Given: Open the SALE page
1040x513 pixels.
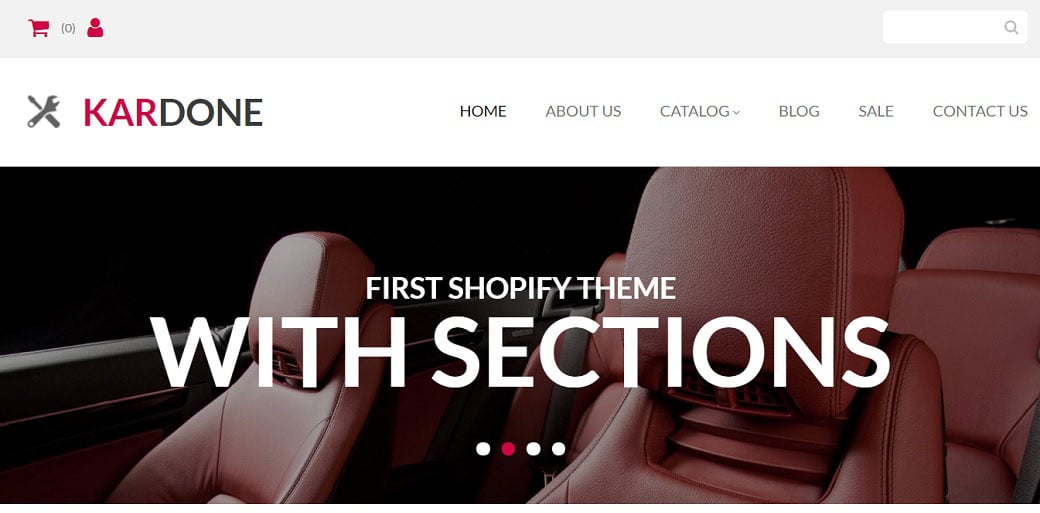Looking at the screenshot, I should pyautogui.click(x=876, y=111).
